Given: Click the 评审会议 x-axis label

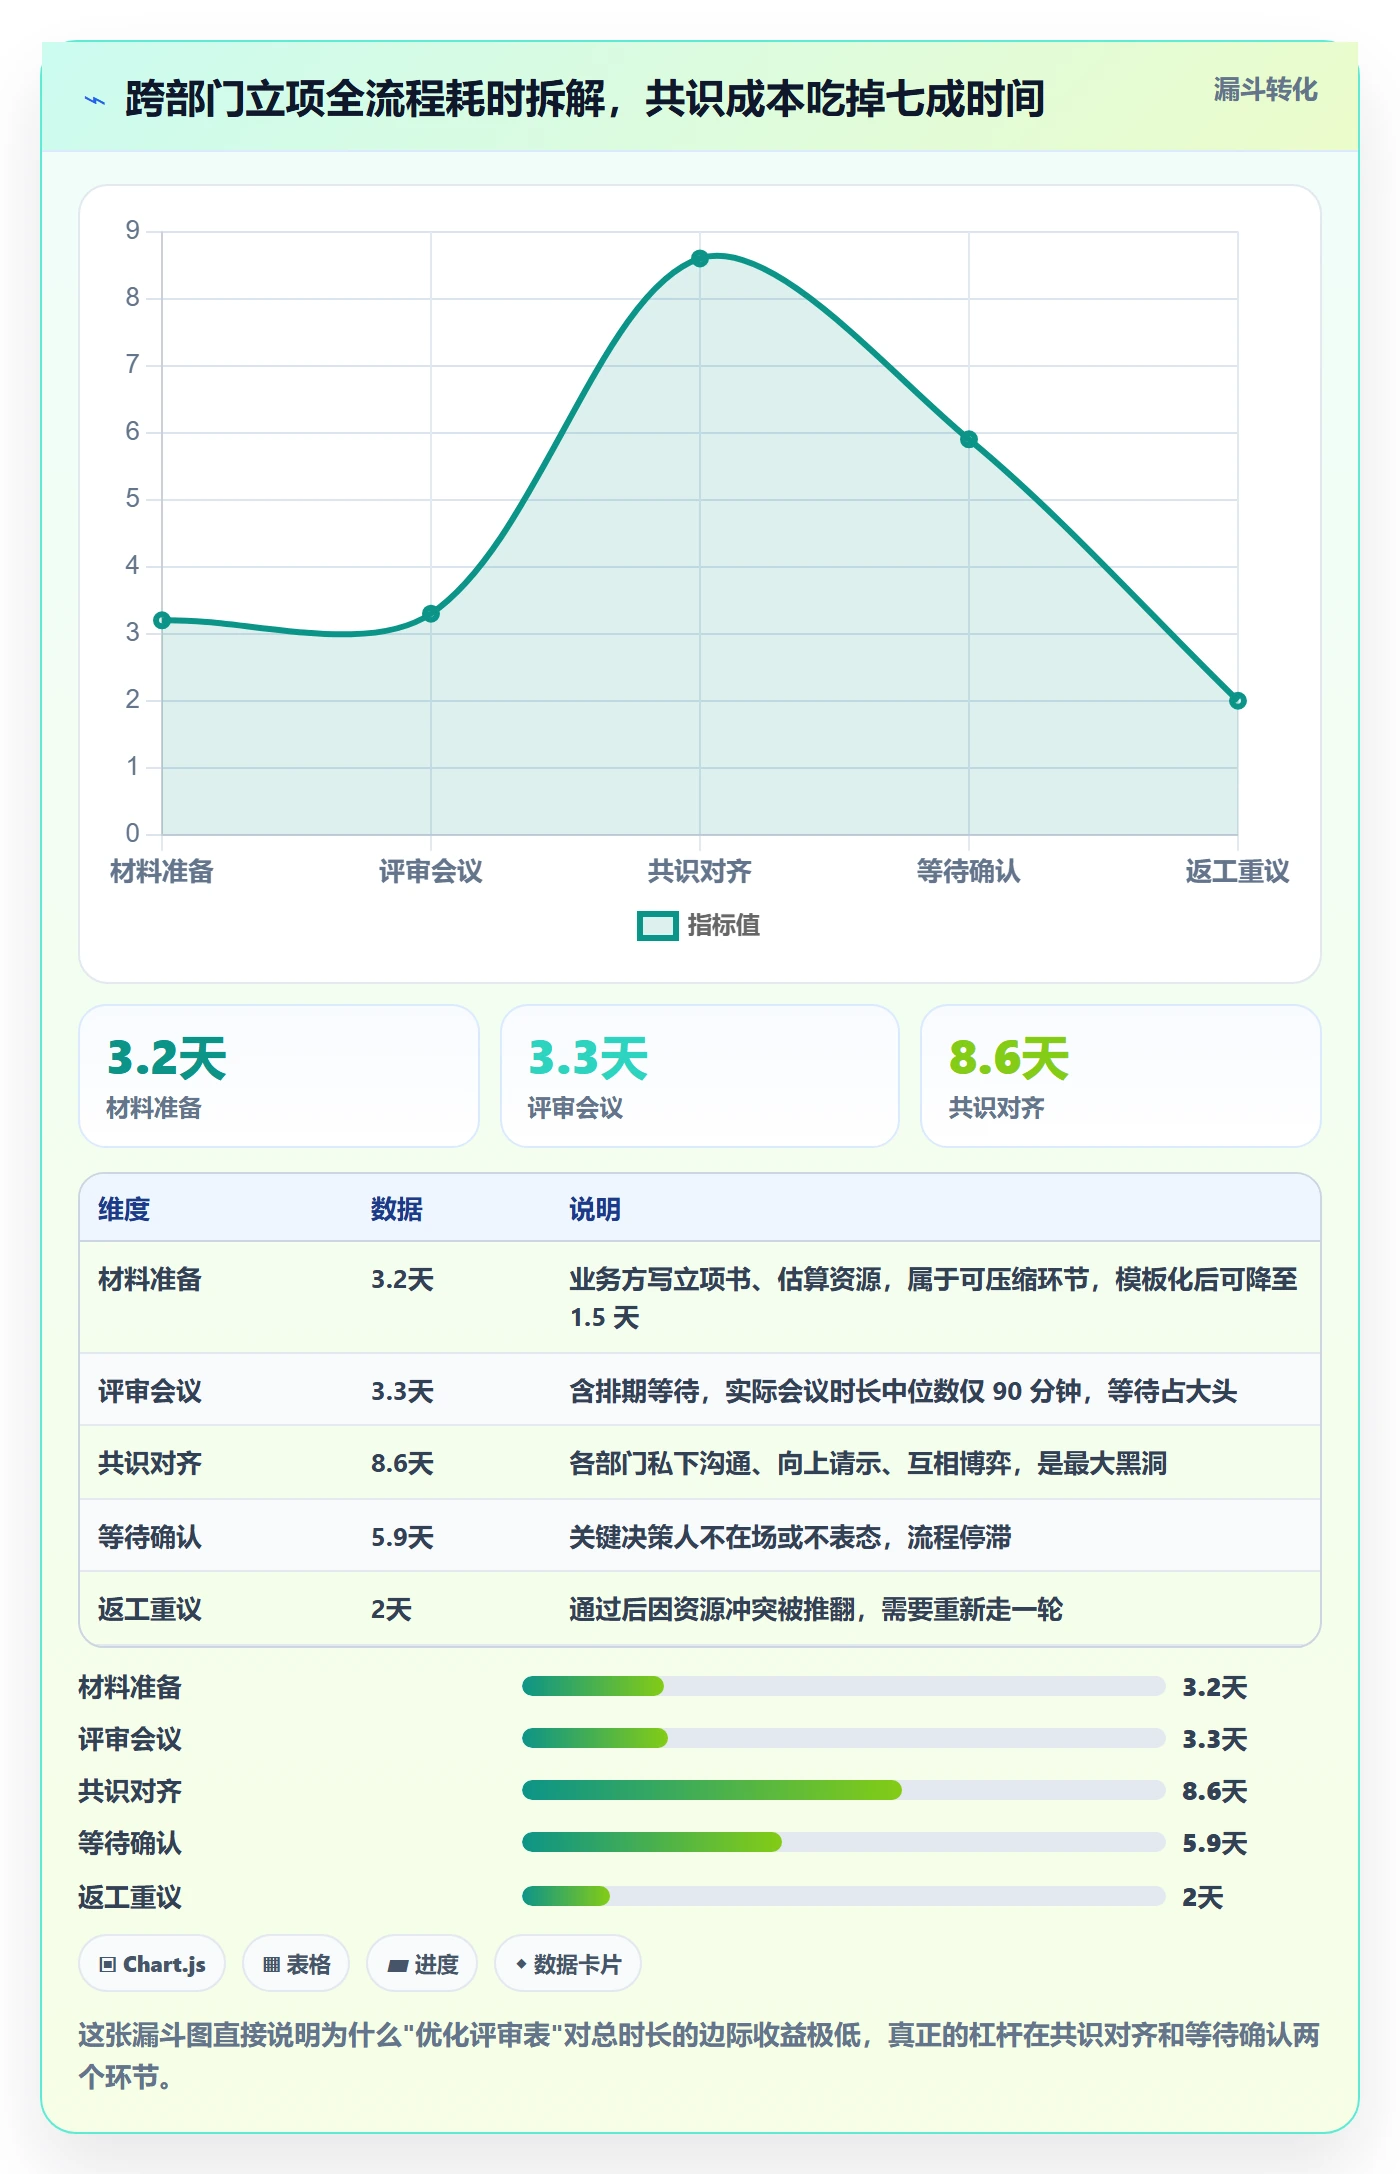Looking at the screenshot, I should point(431,871).
